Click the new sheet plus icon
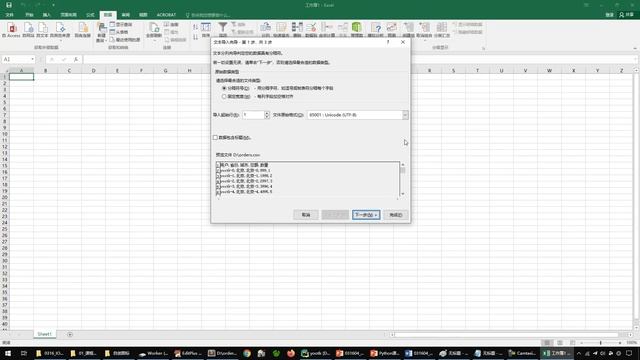Image resolution: width=640 pixels, height=360 pixels. (70, 334)
